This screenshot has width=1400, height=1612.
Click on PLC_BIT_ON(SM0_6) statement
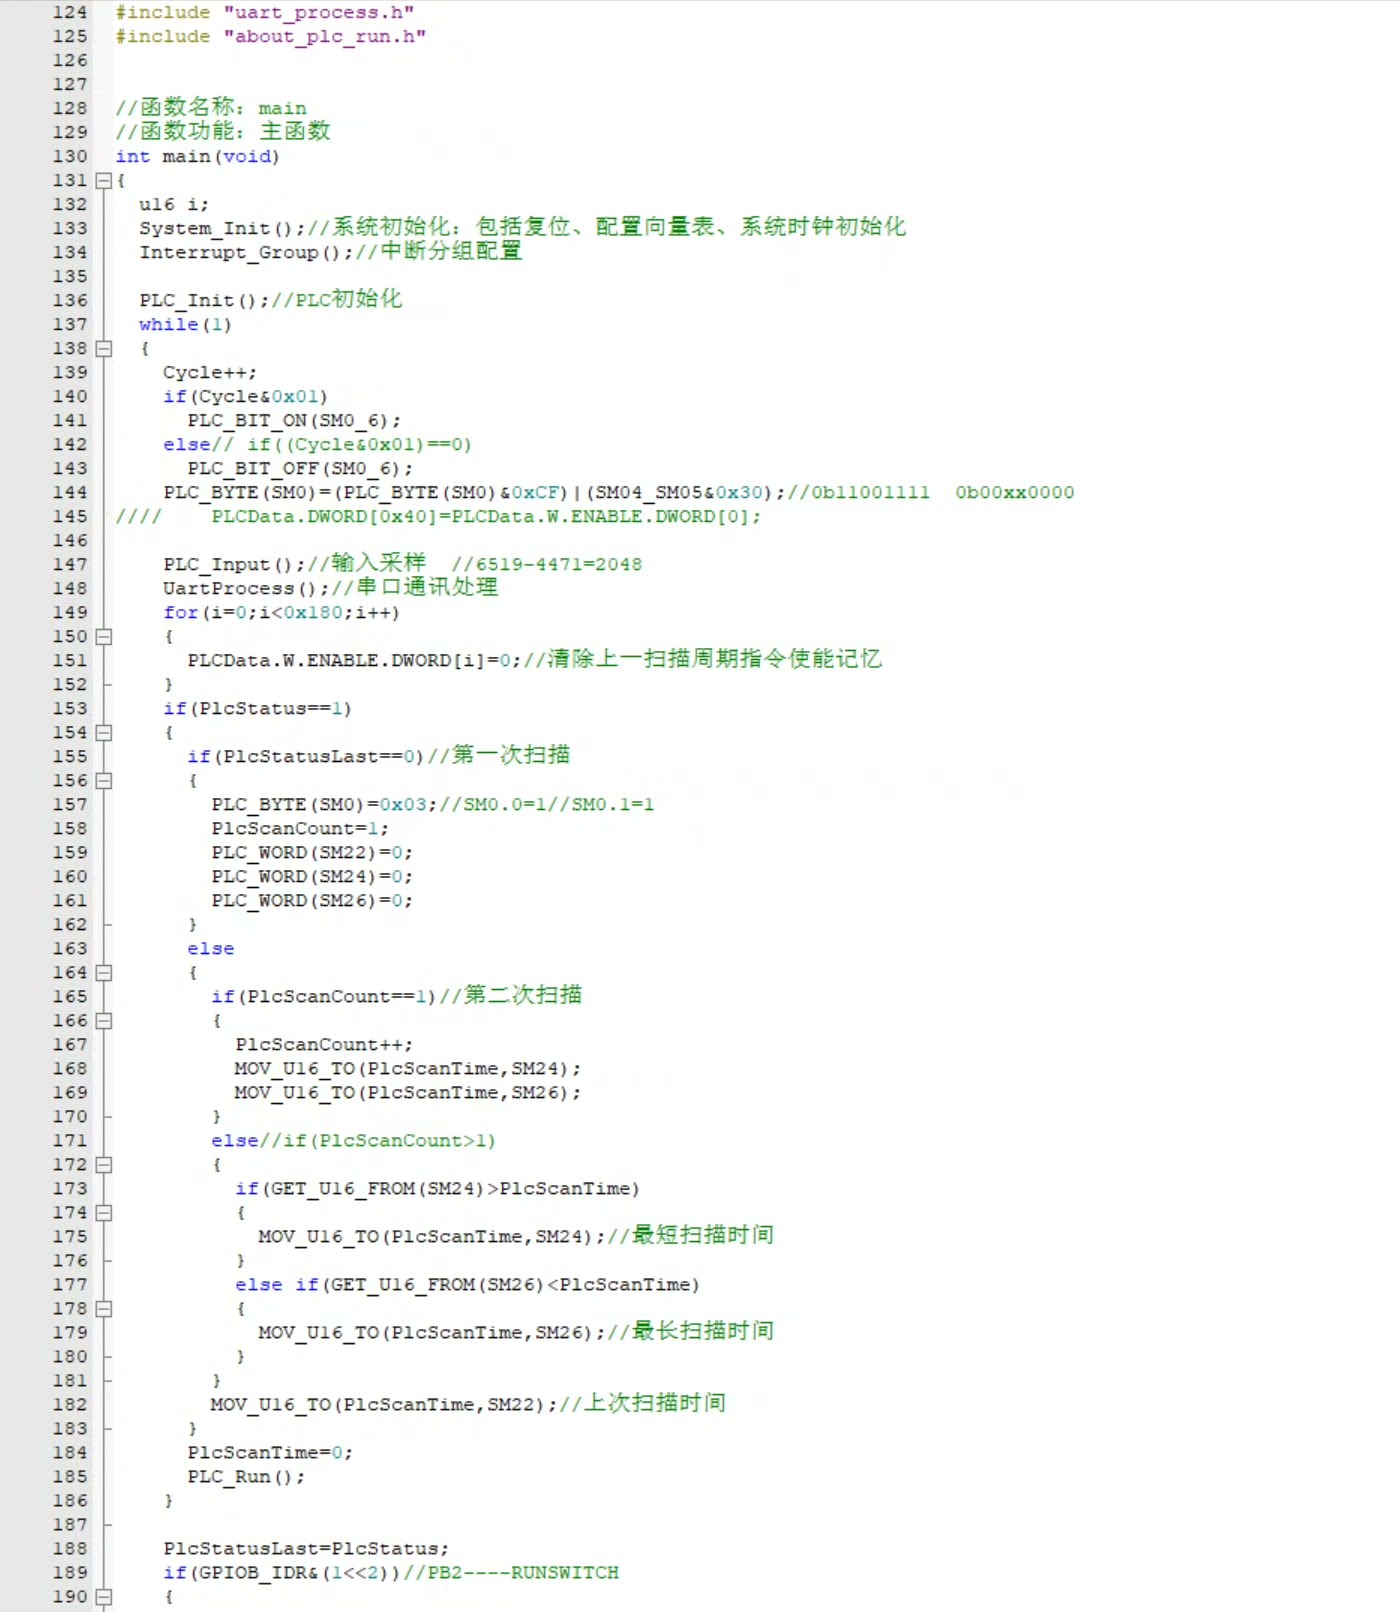pyautogui.click(x=293, y=421)
